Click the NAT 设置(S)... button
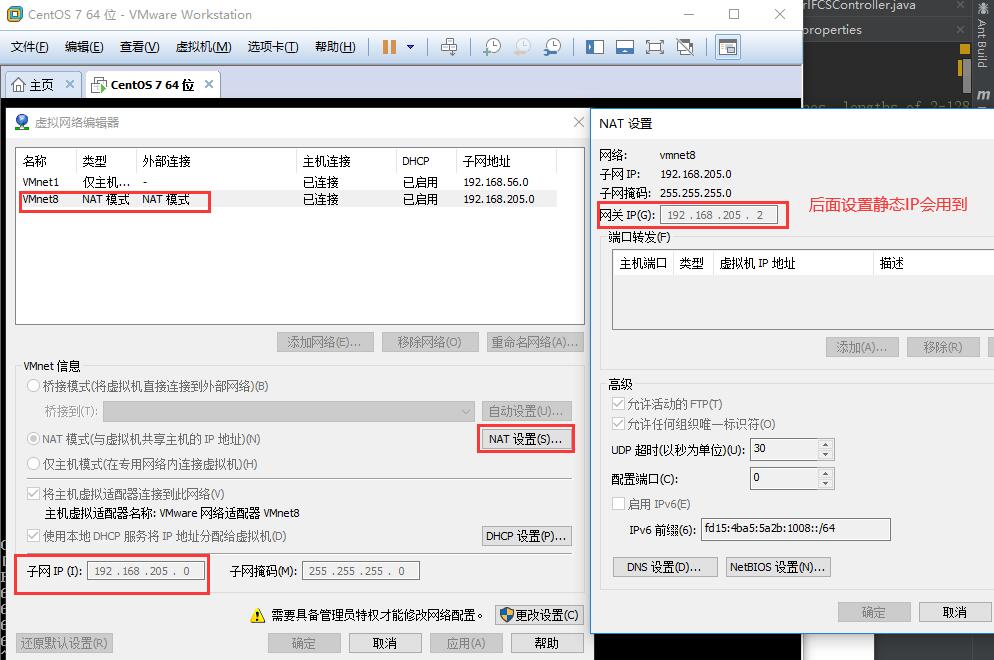The height and width of the screenshot is (660, 994). pos(526,439)
